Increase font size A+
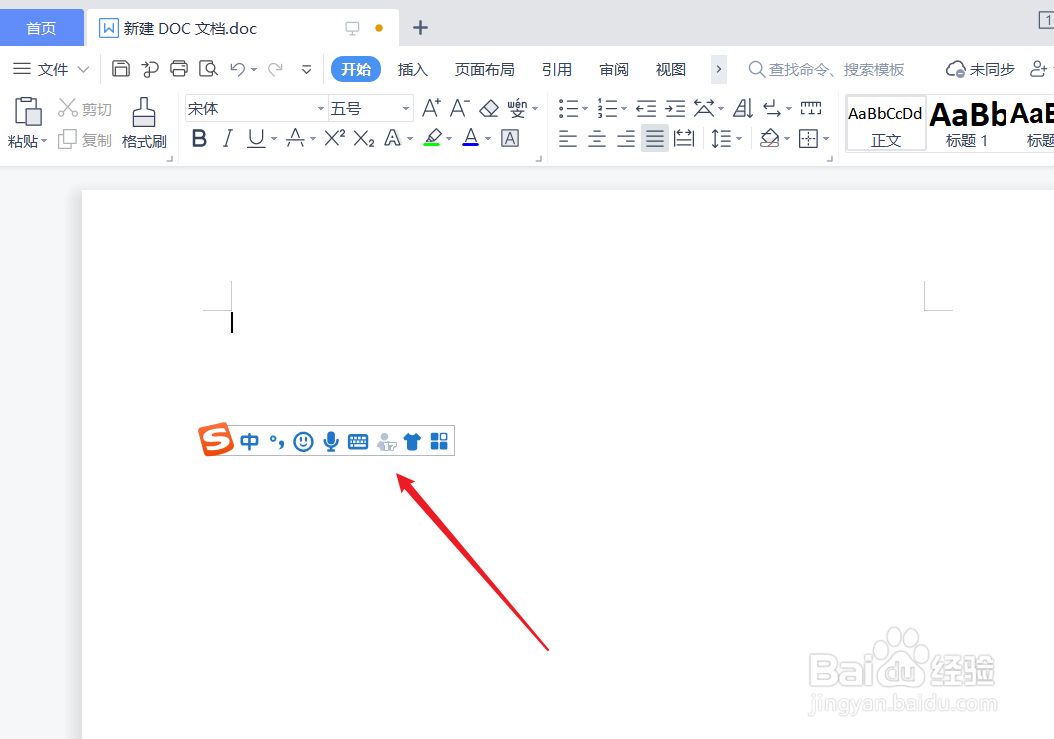Viewport: 1054px width, 739px height. [x=431, y=108]
